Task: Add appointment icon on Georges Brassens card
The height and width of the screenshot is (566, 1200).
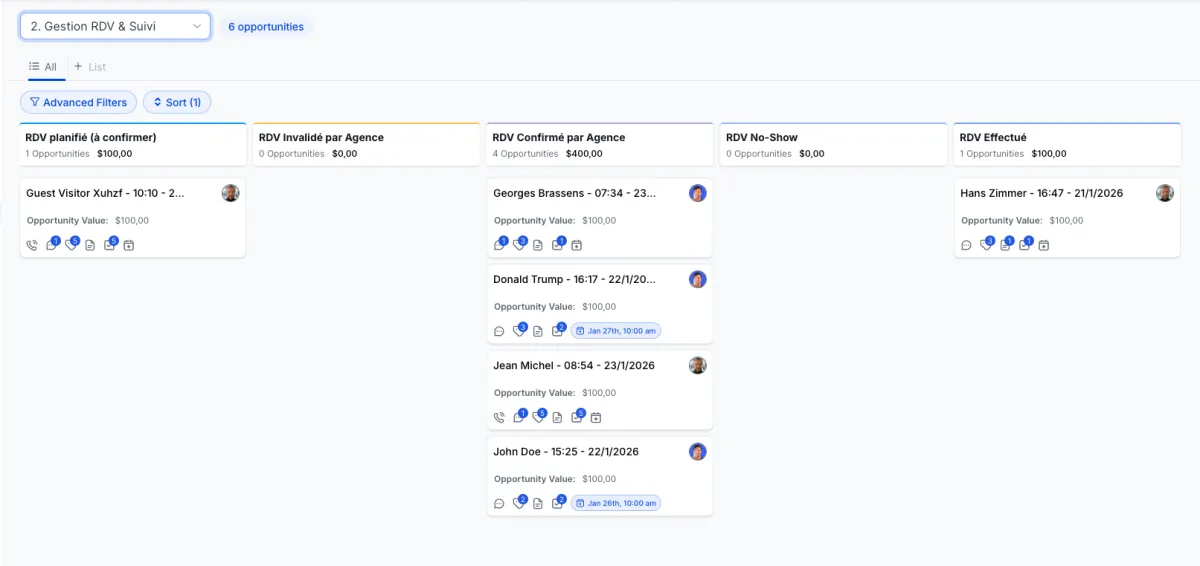Action: tap(577, 245)
